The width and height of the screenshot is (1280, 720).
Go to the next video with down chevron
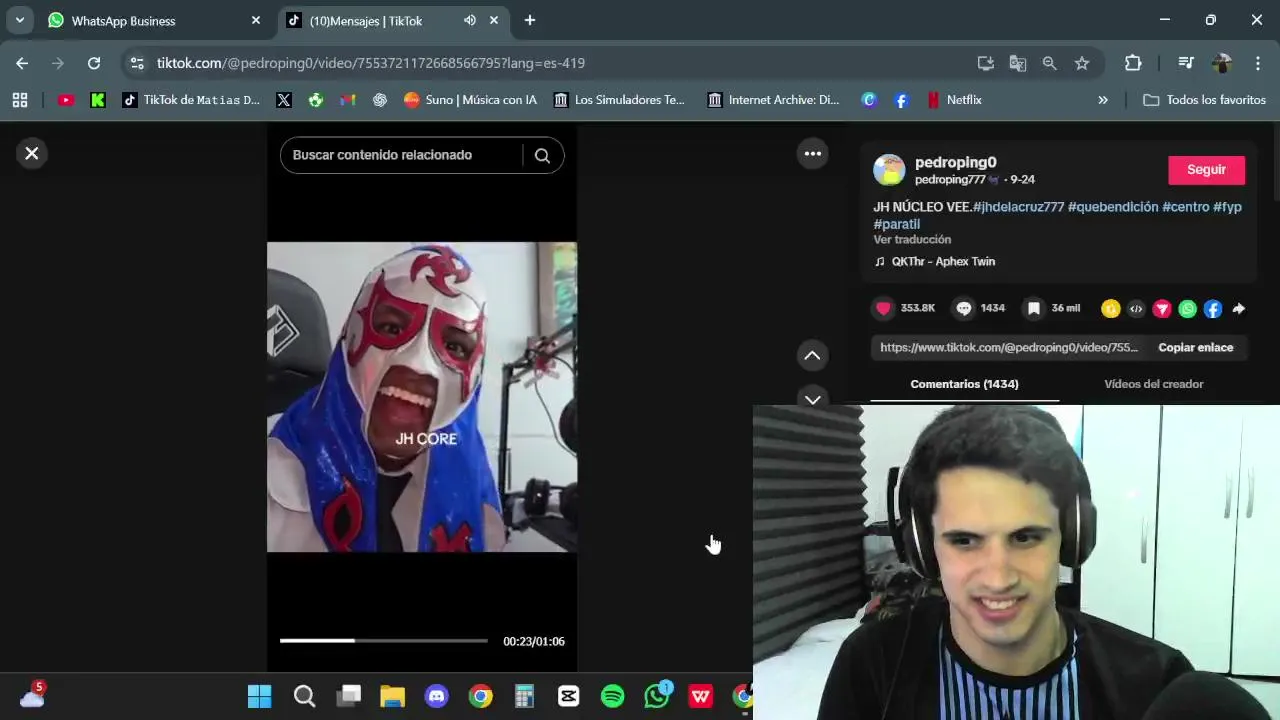813,398
